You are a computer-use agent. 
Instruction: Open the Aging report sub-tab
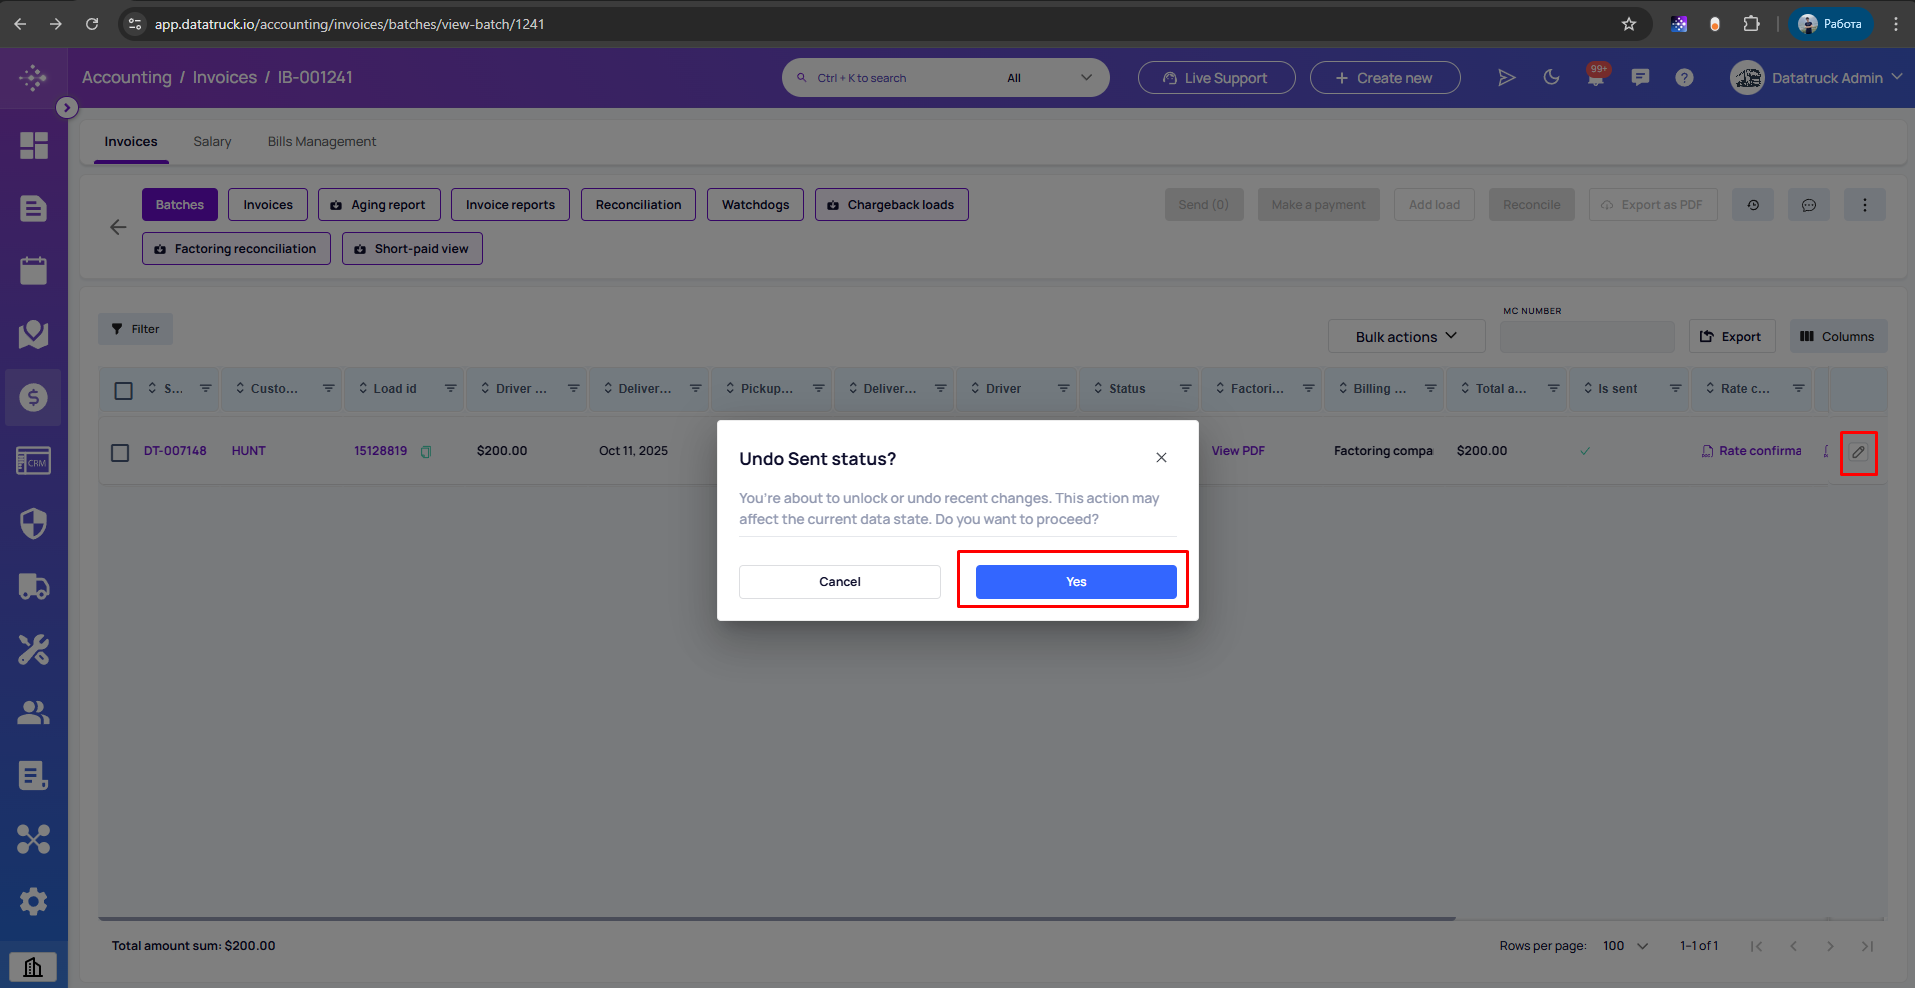click(379, 205)
